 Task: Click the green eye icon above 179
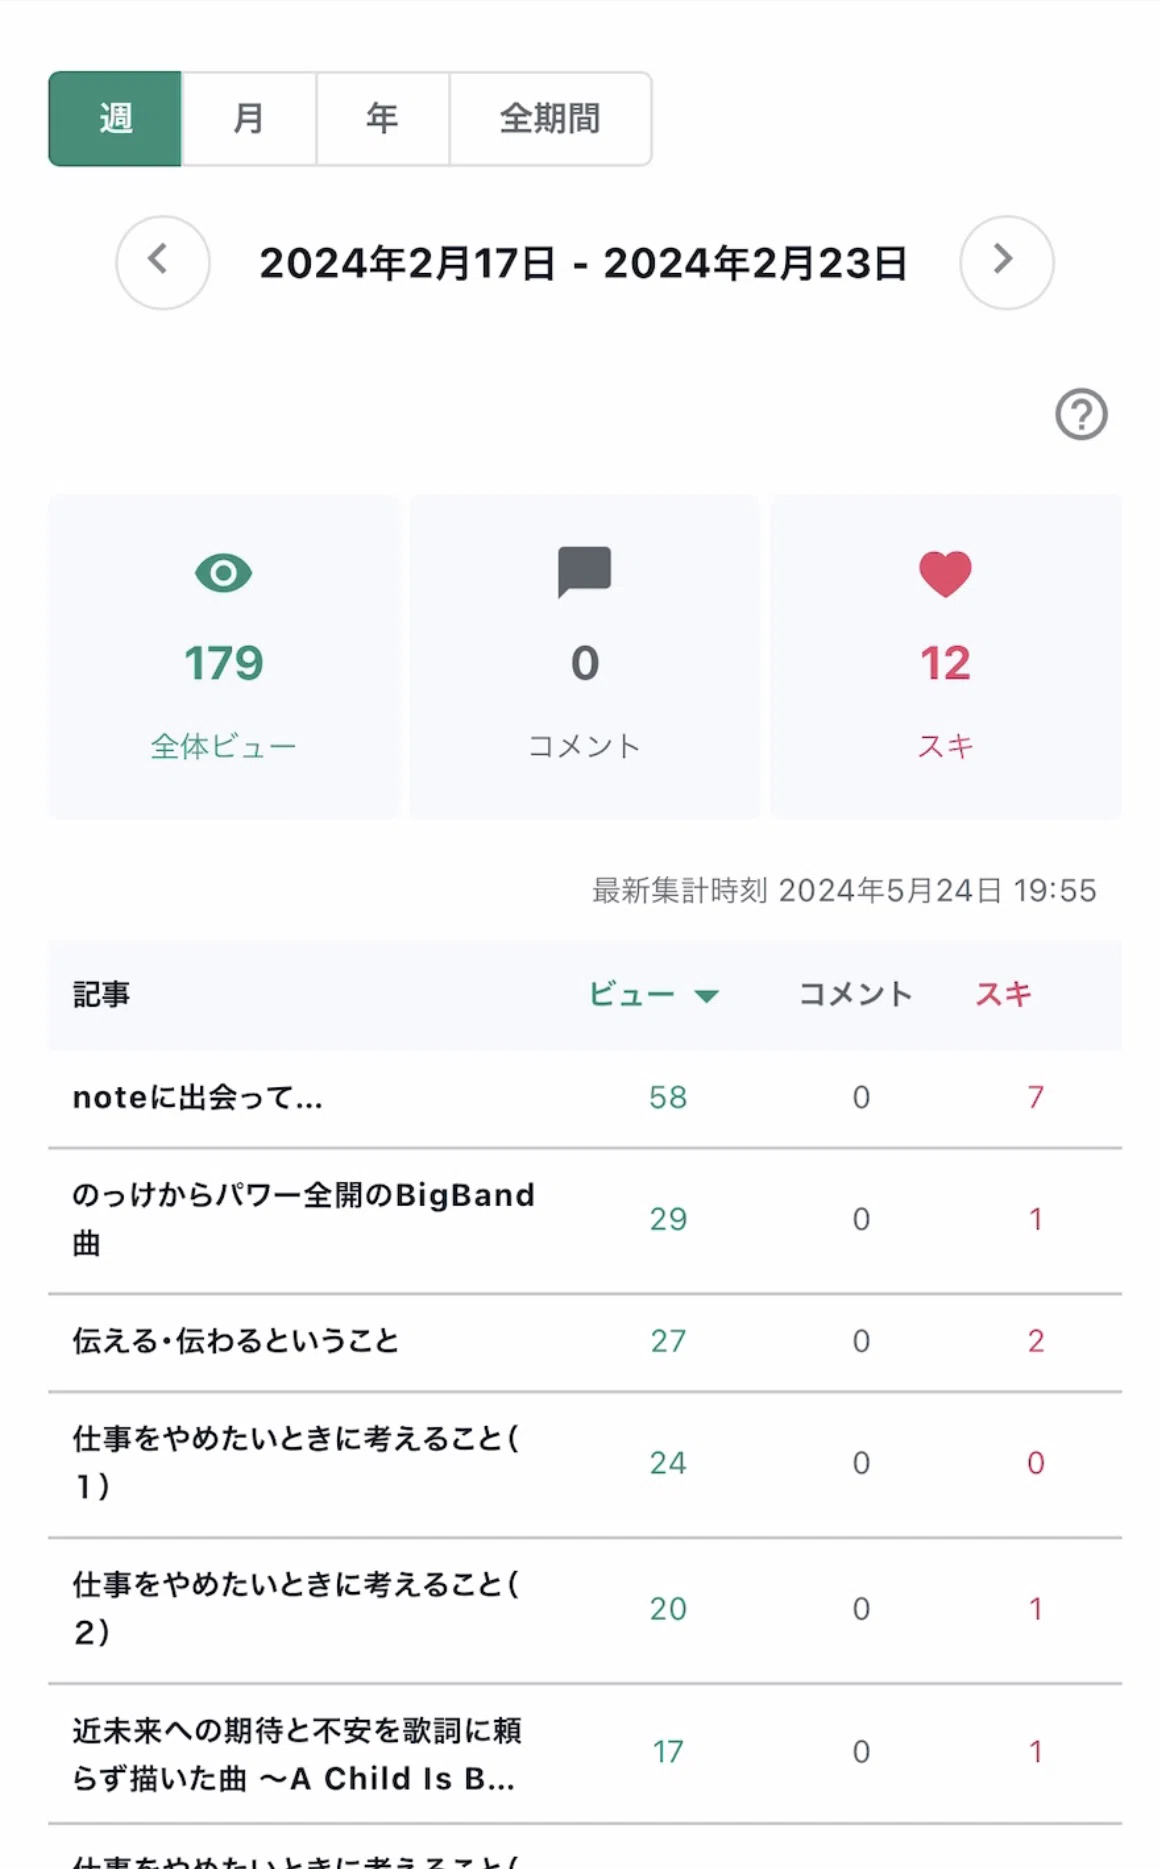tap(223, 573)
